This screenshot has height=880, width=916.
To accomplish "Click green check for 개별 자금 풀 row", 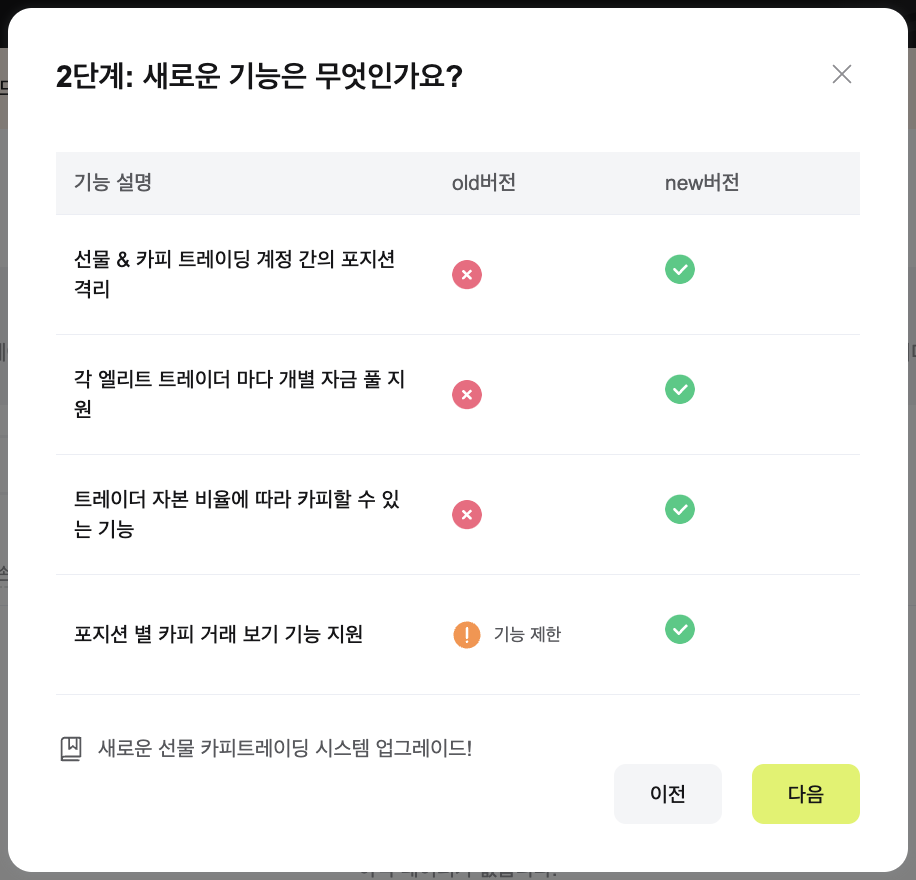I will (x=680, y=389).
